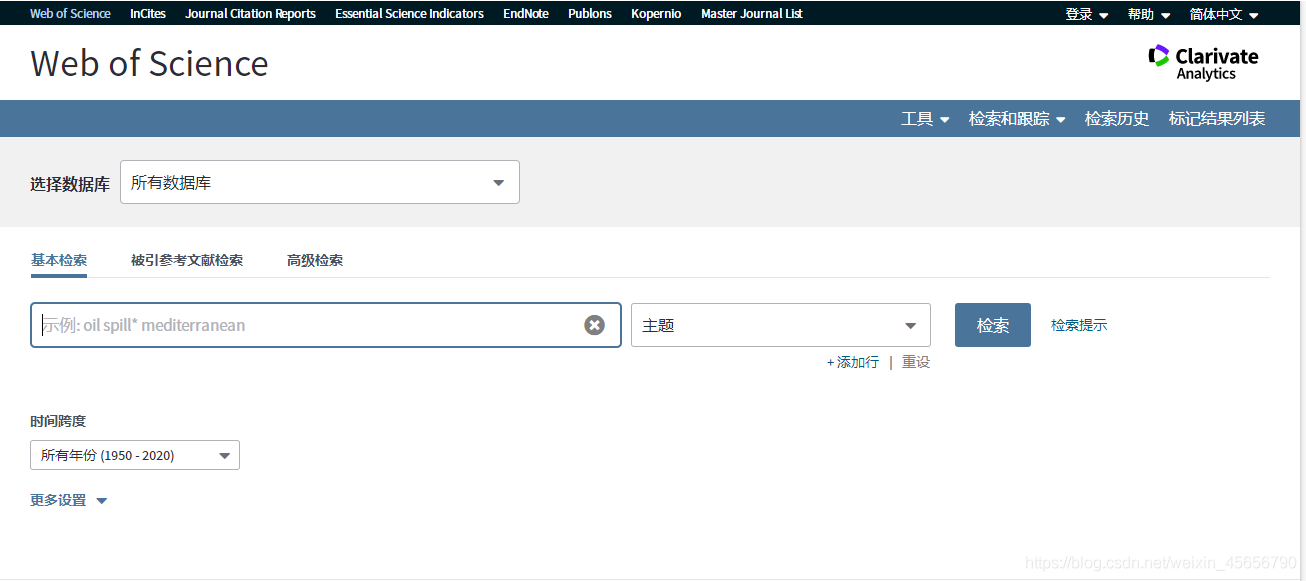Go to Publons
This screenshot has width=1306, height=581.
590,14
